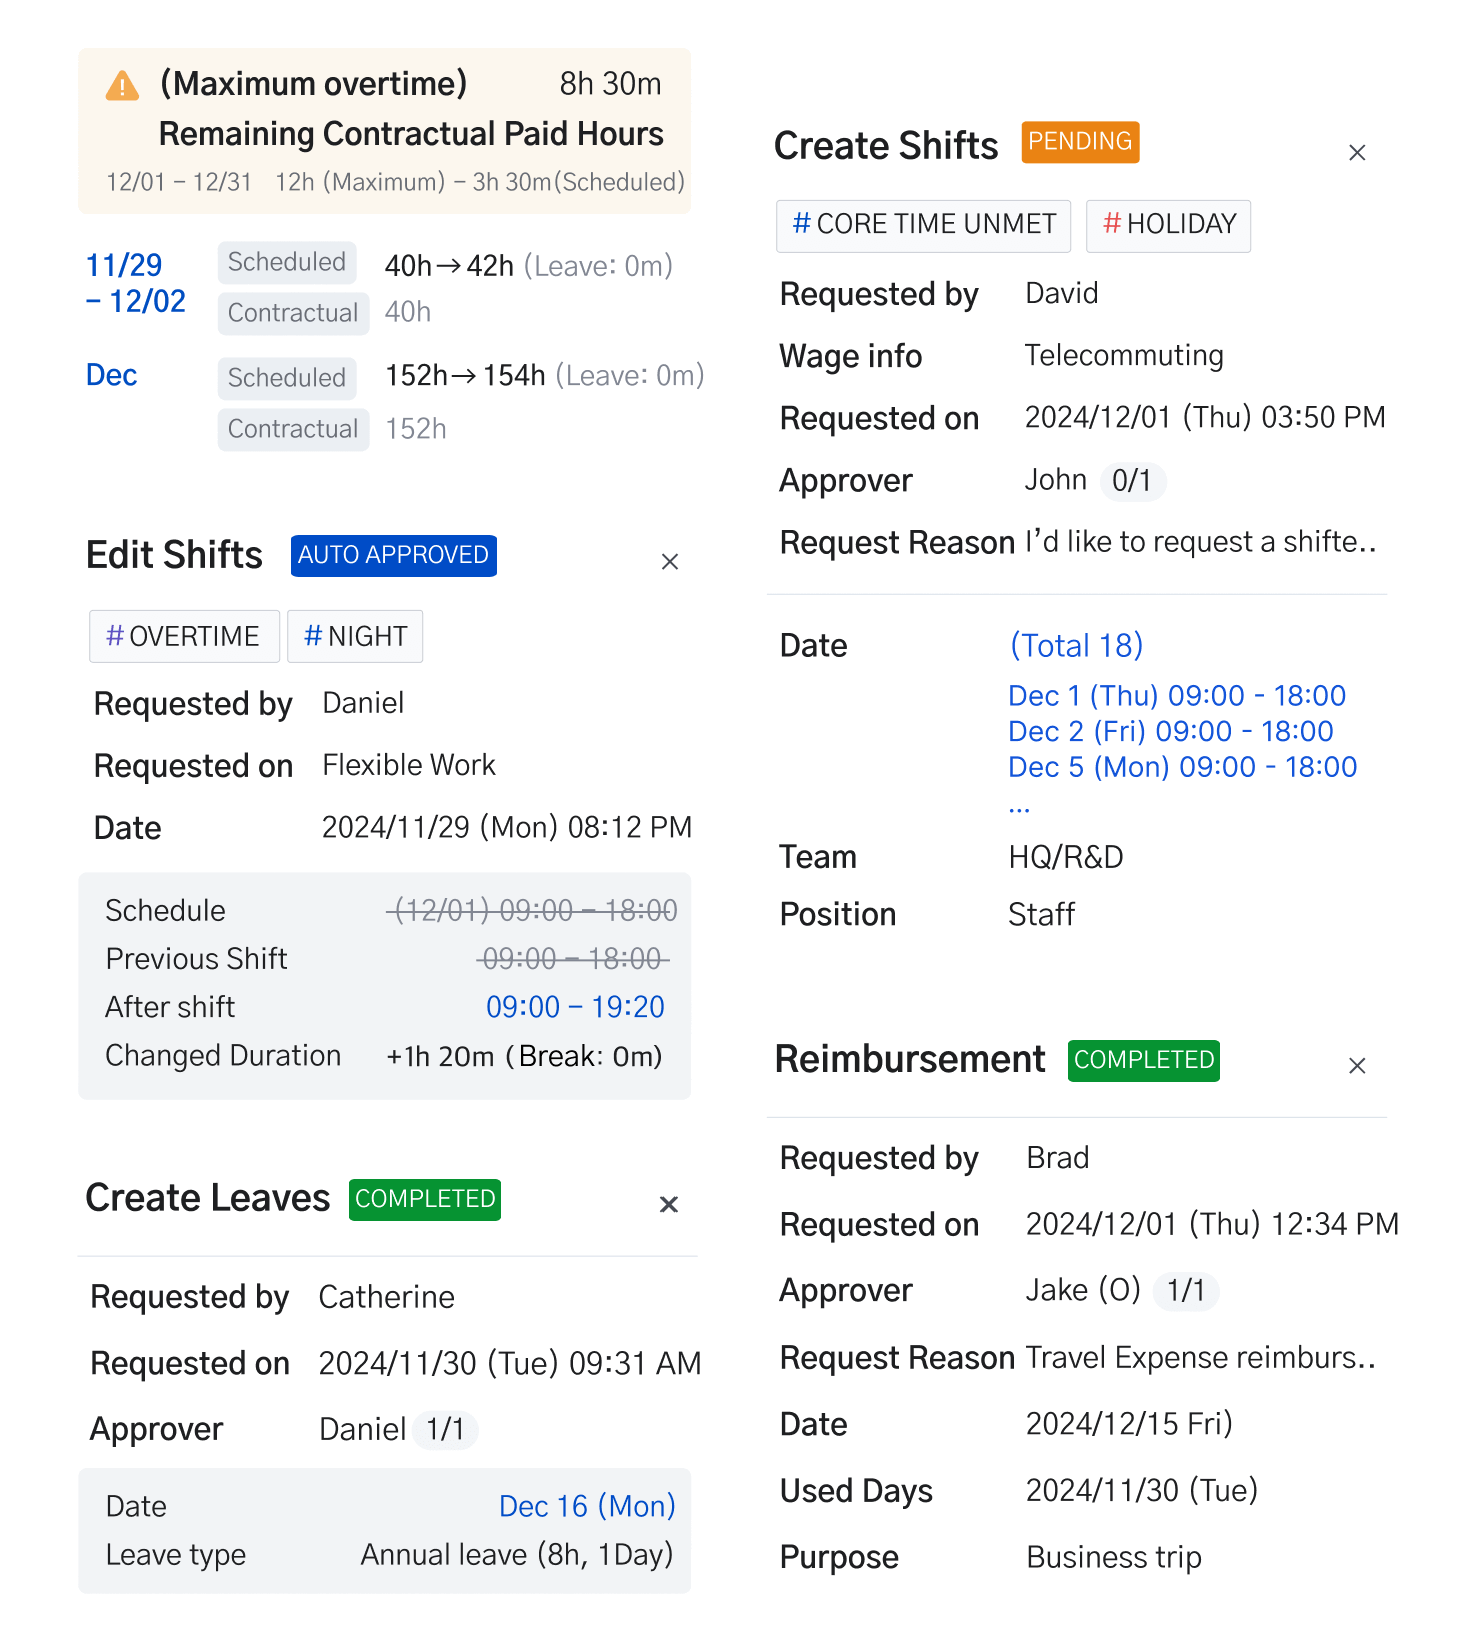This screenshot has height=1642, width=1458.
Task: Click the After shift time 09:00 – 19:20
Action: pos(575,1007)
